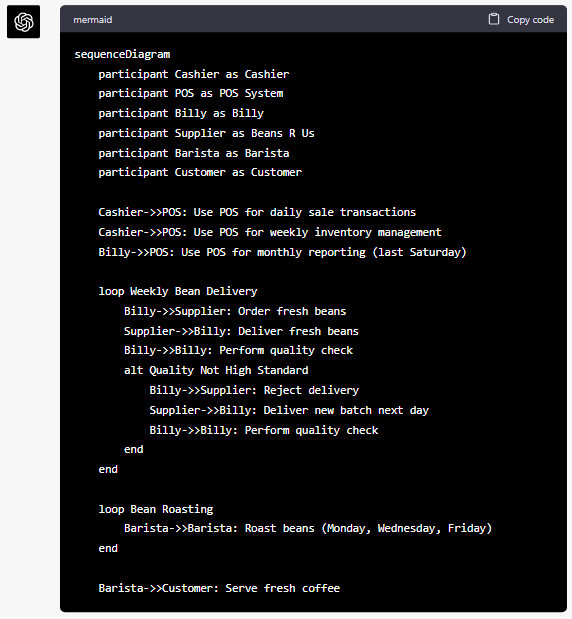This screenshot has height=619, width=572.
Task: Click the Order fresh beans code line
Action: point(235,311)
